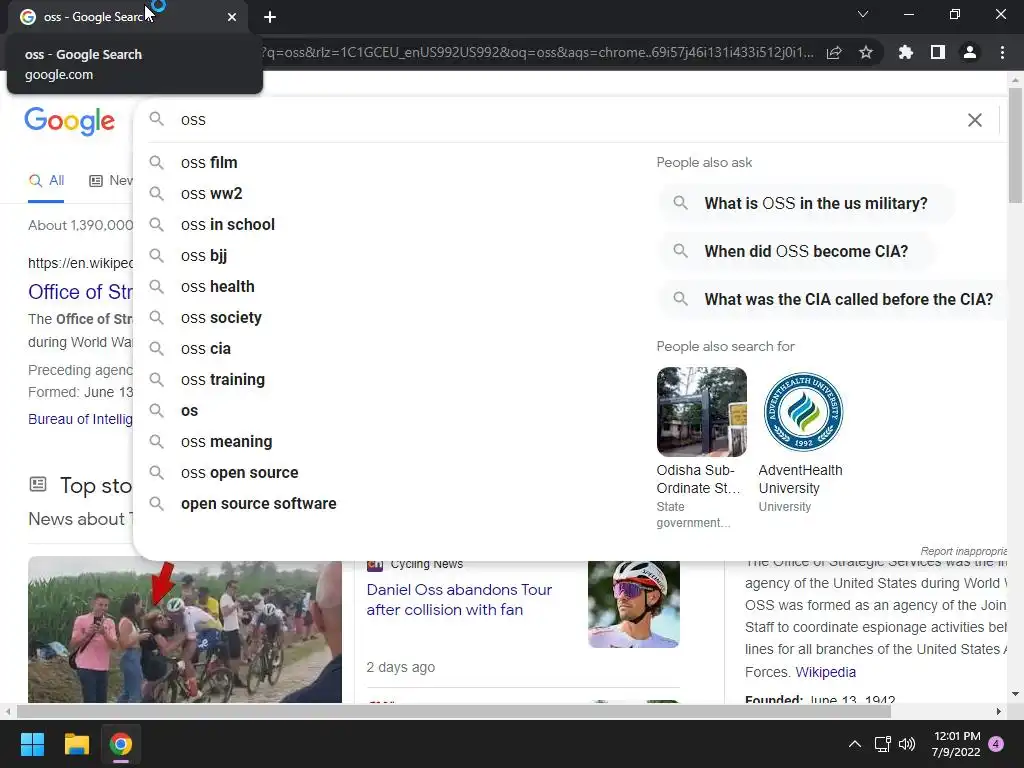Select suggestion oss health
Screen dimensions: 1024x768
[x=392, y=287]
